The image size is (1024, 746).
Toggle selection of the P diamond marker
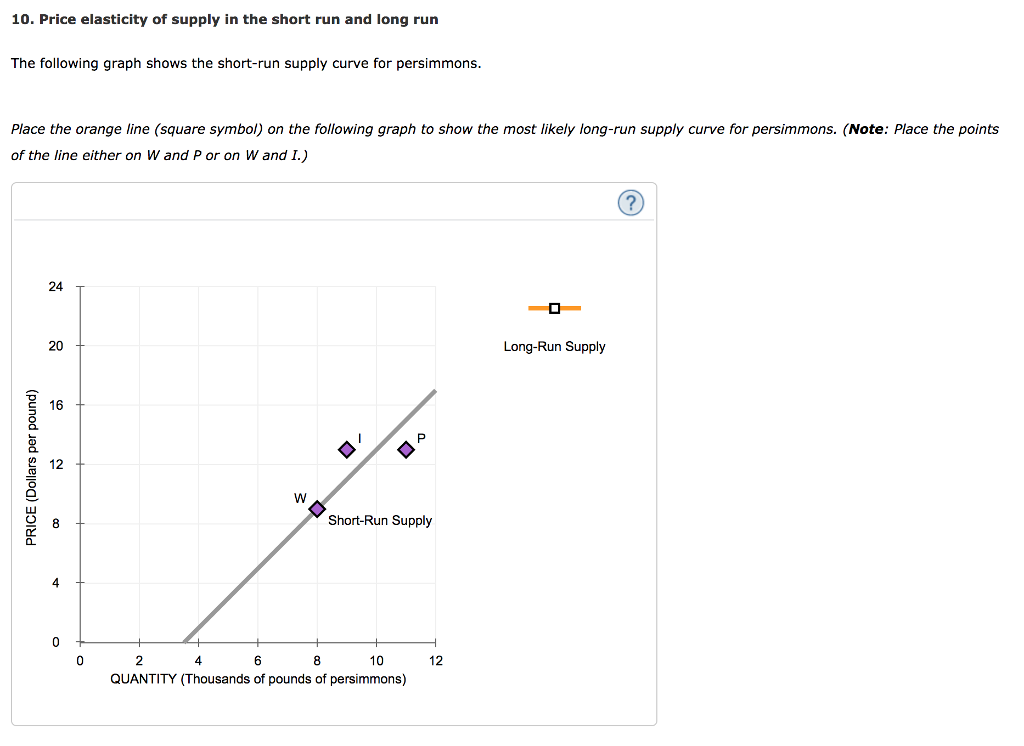(x=406, y=449)
